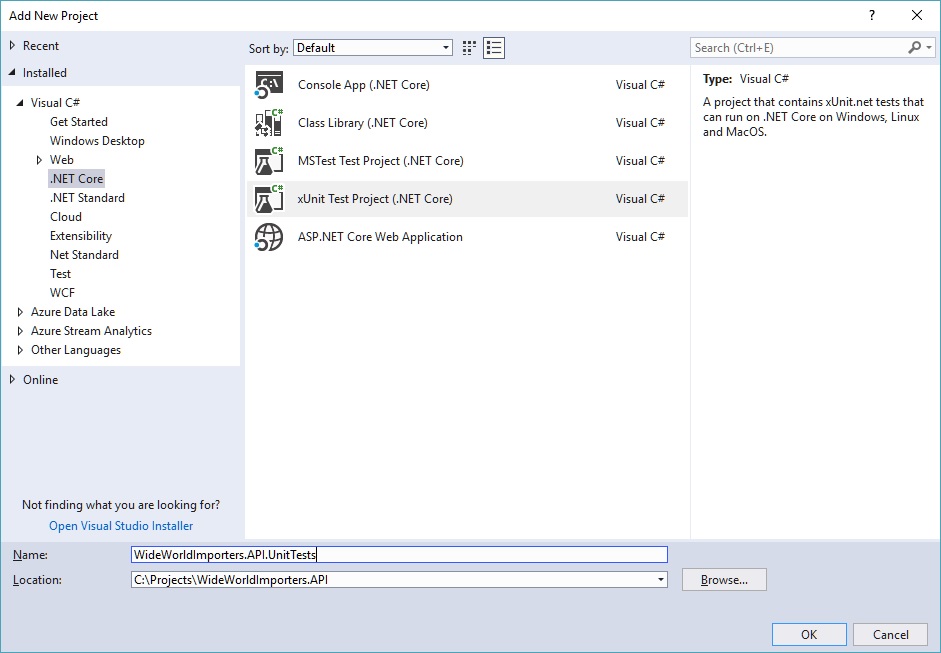941x653 pixels.
Task: Click the Console App project template icon
Action: (x=269, y=85)
